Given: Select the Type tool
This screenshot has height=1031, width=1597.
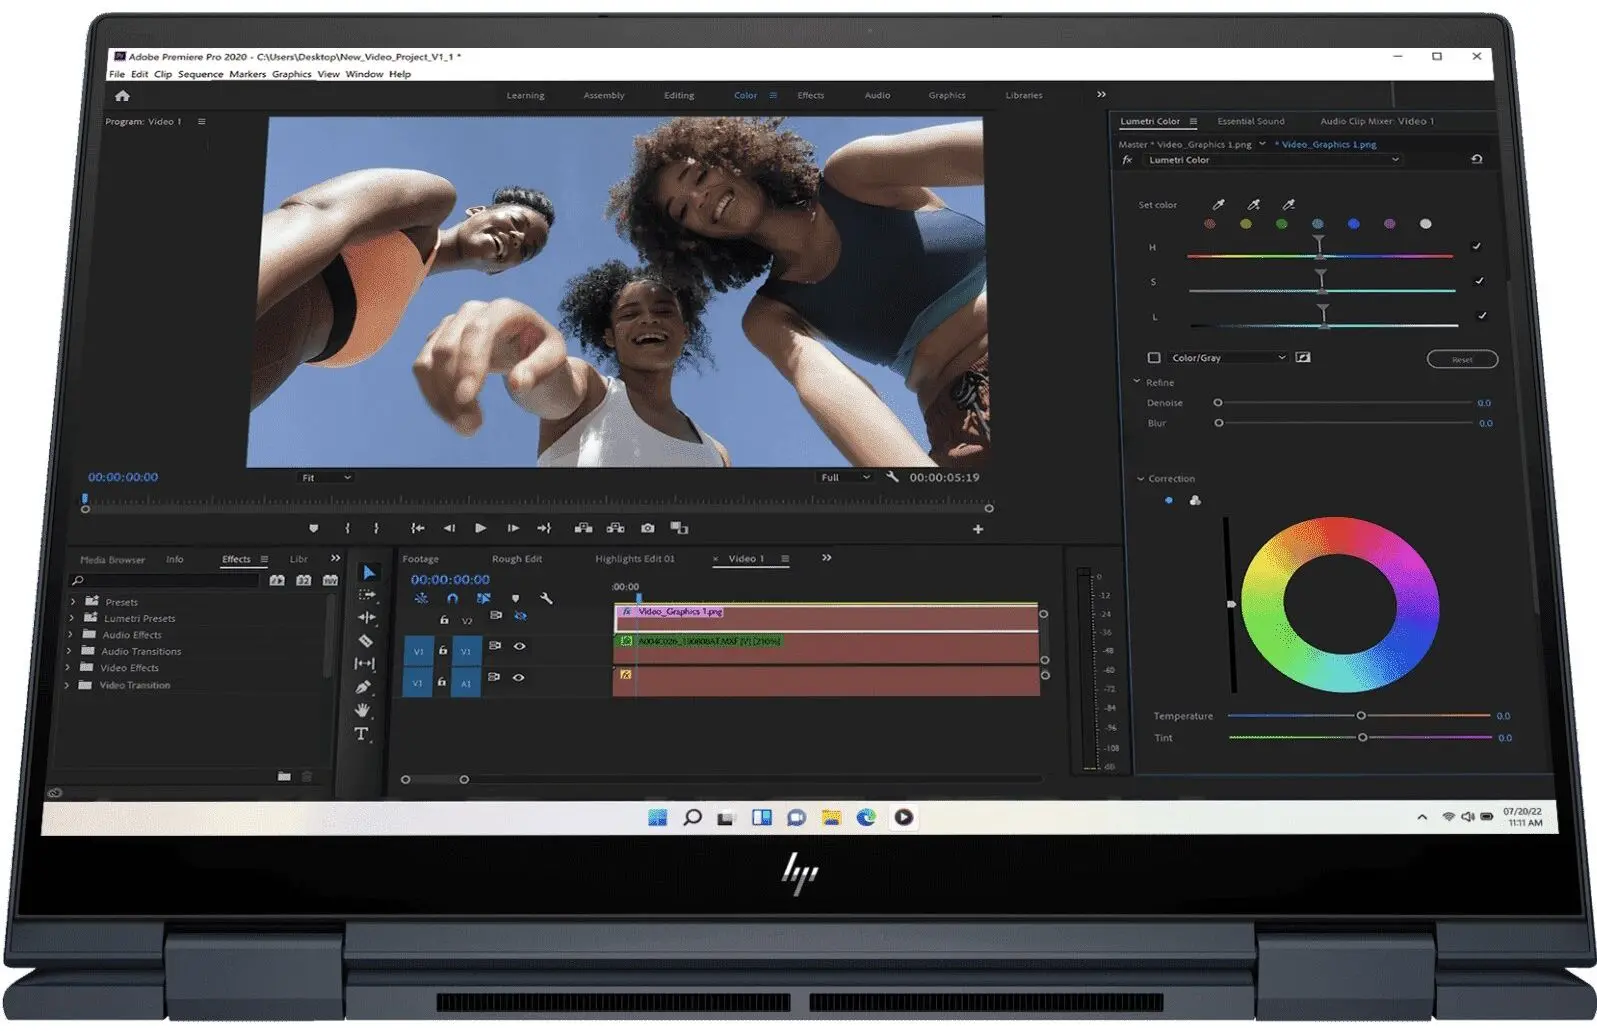Looking at the screenshot, I should [361, 734].
